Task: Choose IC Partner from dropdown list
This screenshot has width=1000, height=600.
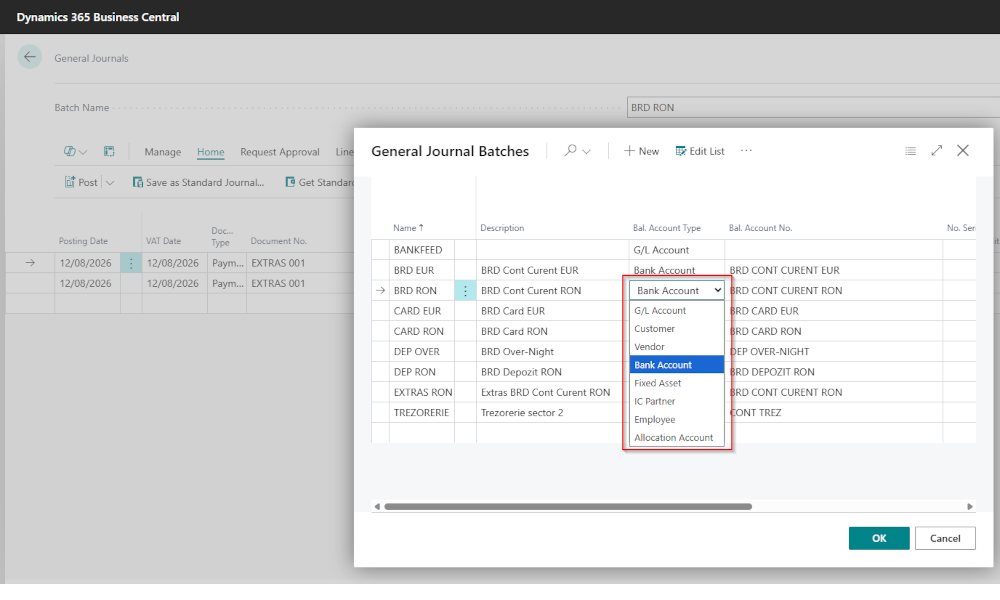Action: pos(677,401)
